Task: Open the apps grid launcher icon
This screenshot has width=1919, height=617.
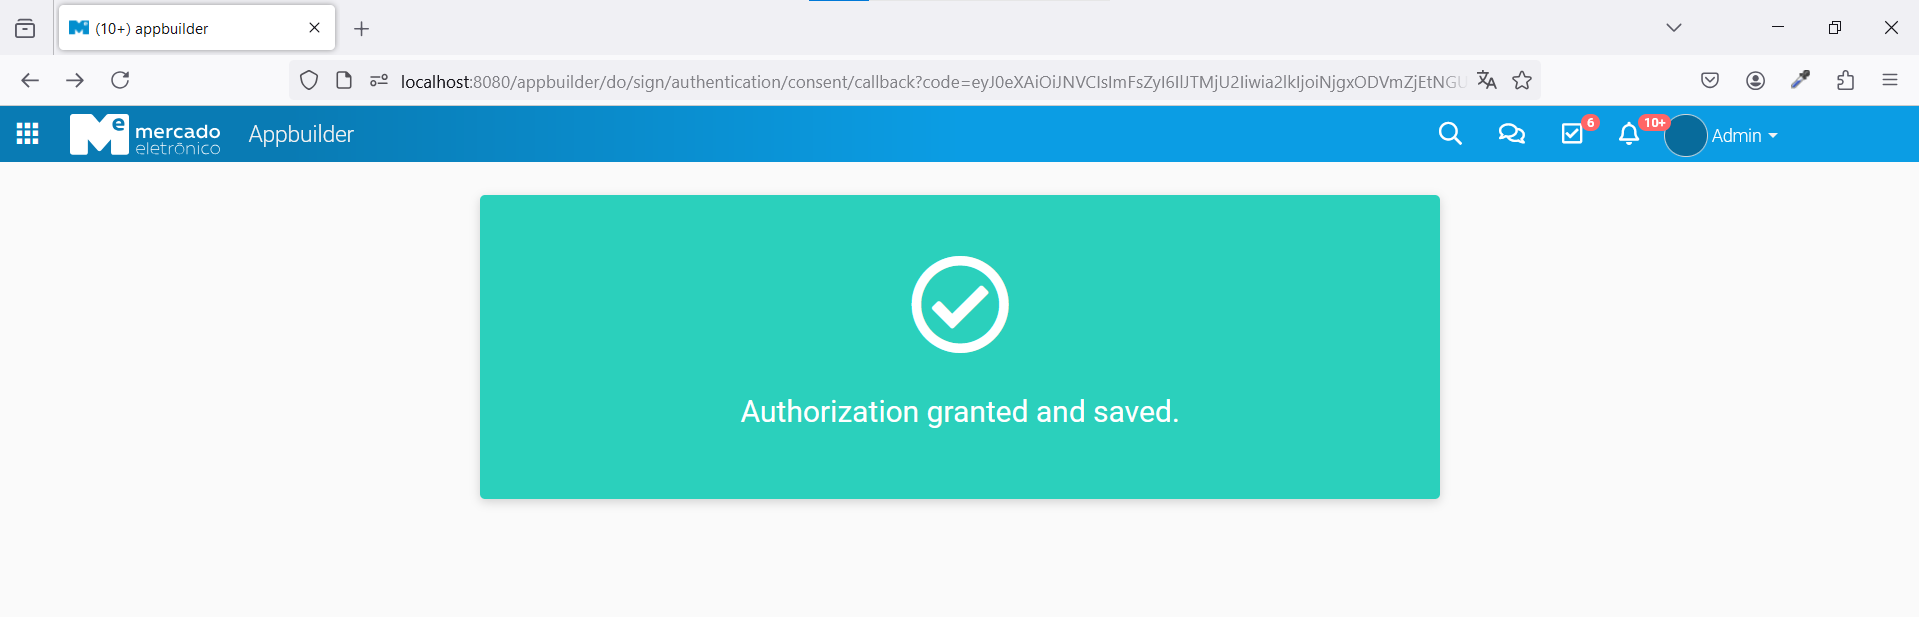Action: click(x=28, y=134)
